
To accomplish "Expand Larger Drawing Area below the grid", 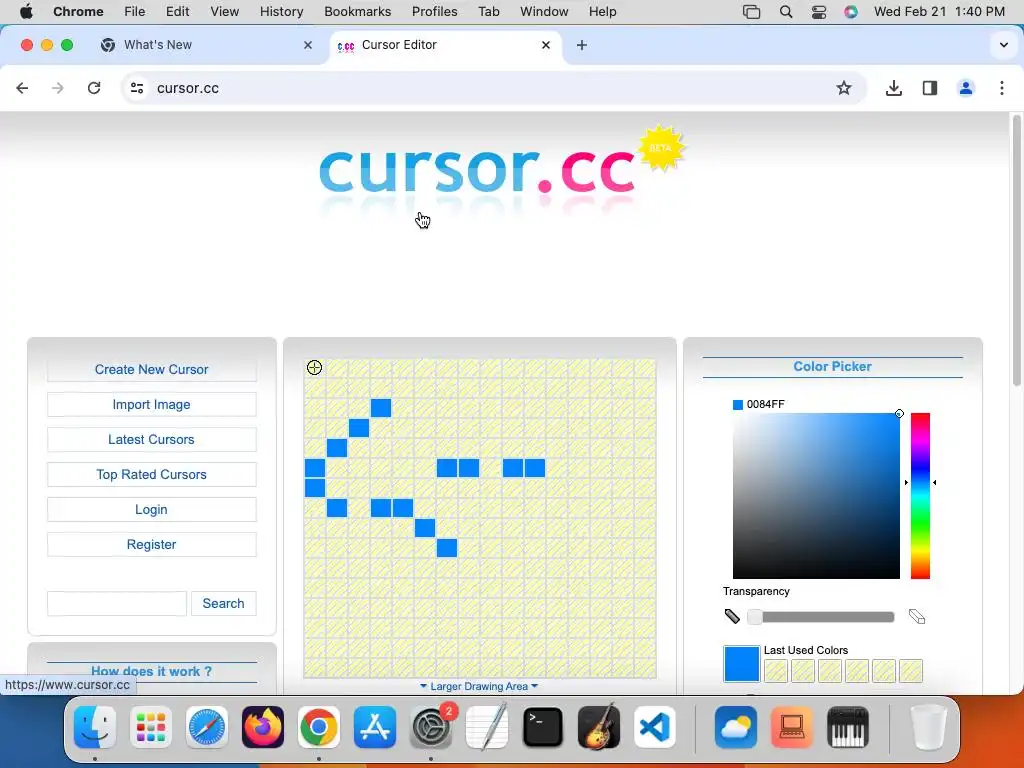I will [479, 686].
